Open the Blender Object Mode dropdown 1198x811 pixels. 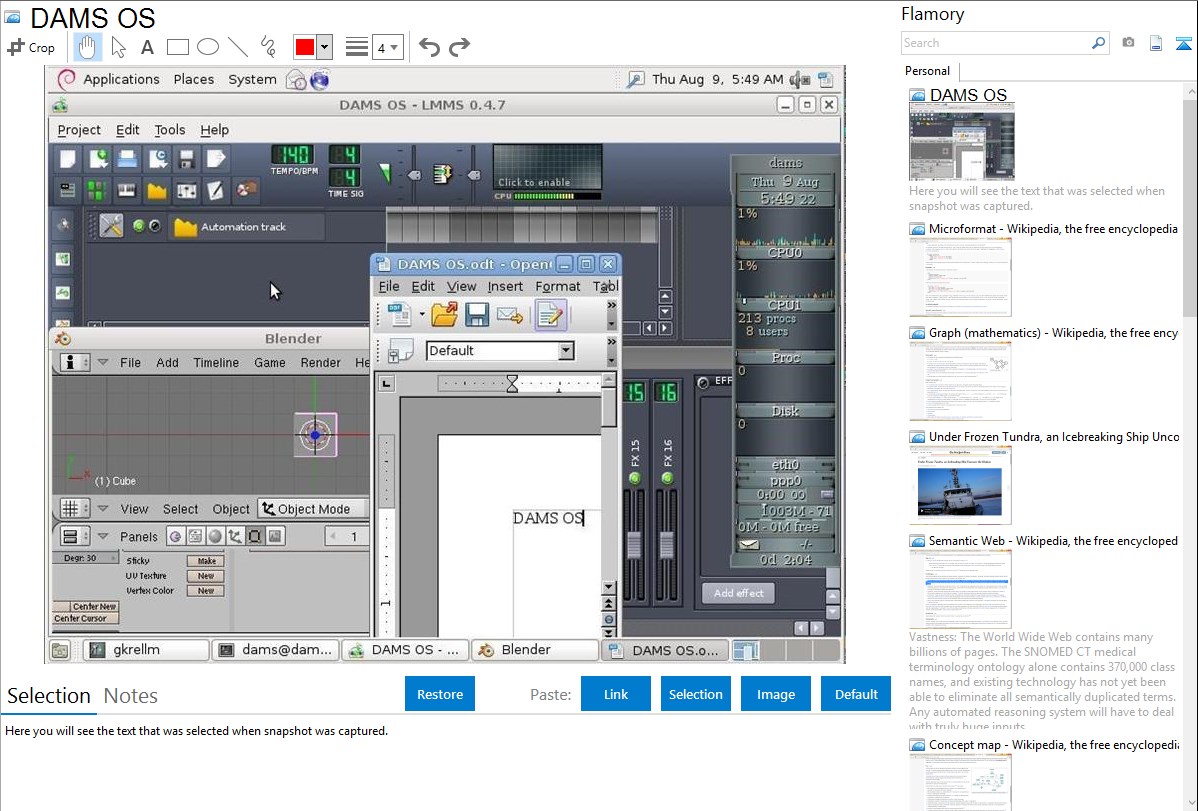[x=312, y=509]
